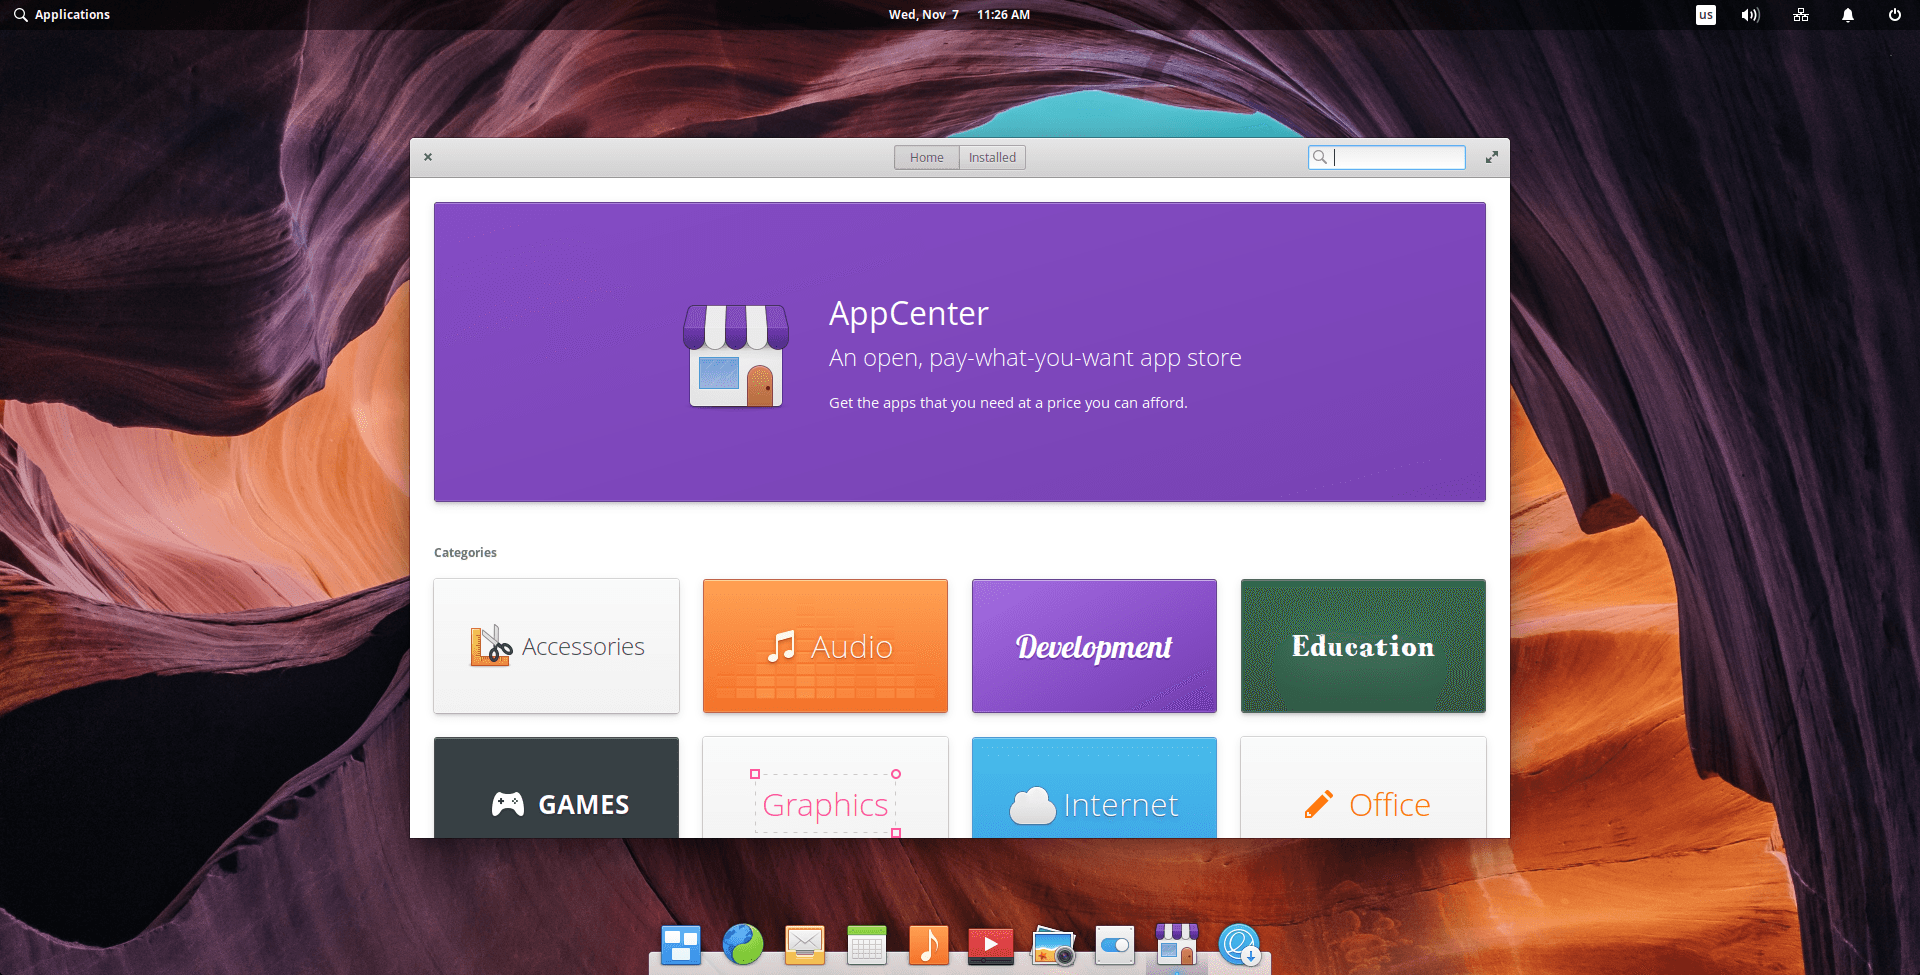1920x975 pixels.
Task: Open System Settings toggle icon in dock
Action: point(1115,945)
